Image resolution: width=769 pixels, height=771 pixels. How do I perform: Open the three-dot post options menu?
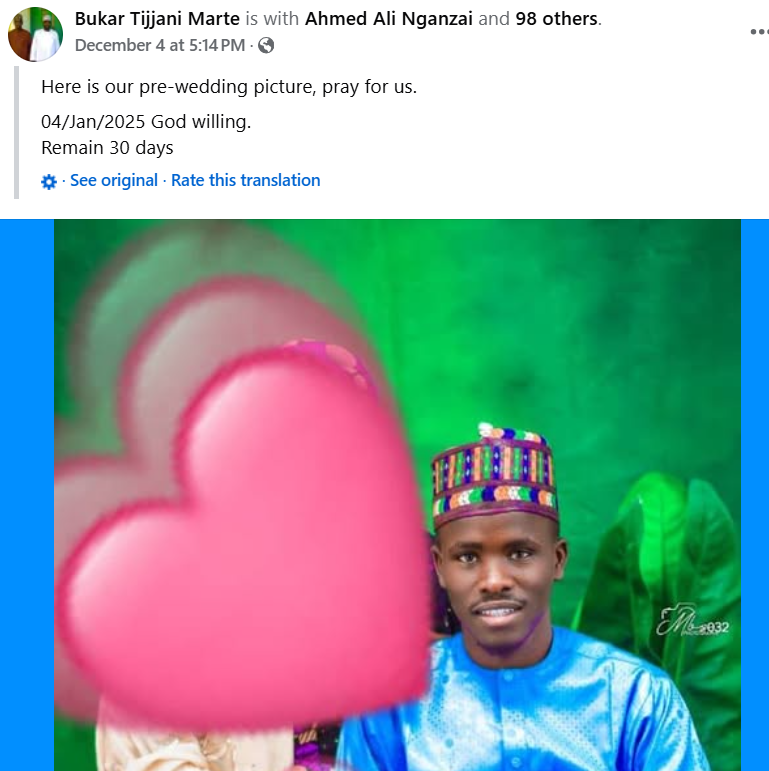point(759,32)
